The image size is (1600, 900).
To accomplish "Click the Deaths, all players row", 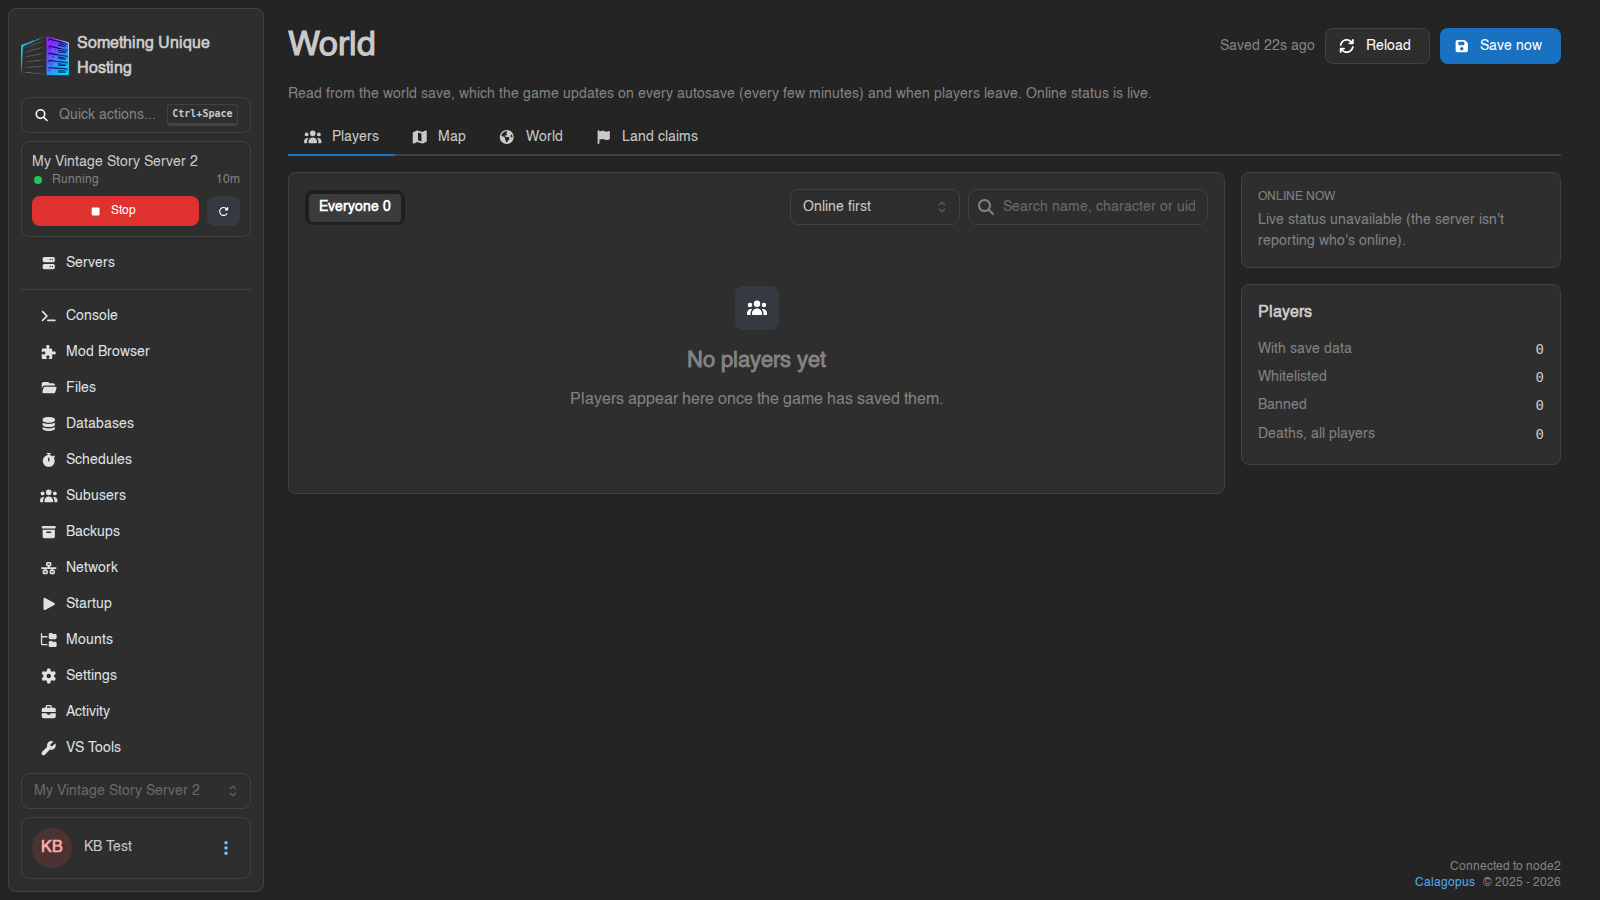I will (x=1400, y=433).
